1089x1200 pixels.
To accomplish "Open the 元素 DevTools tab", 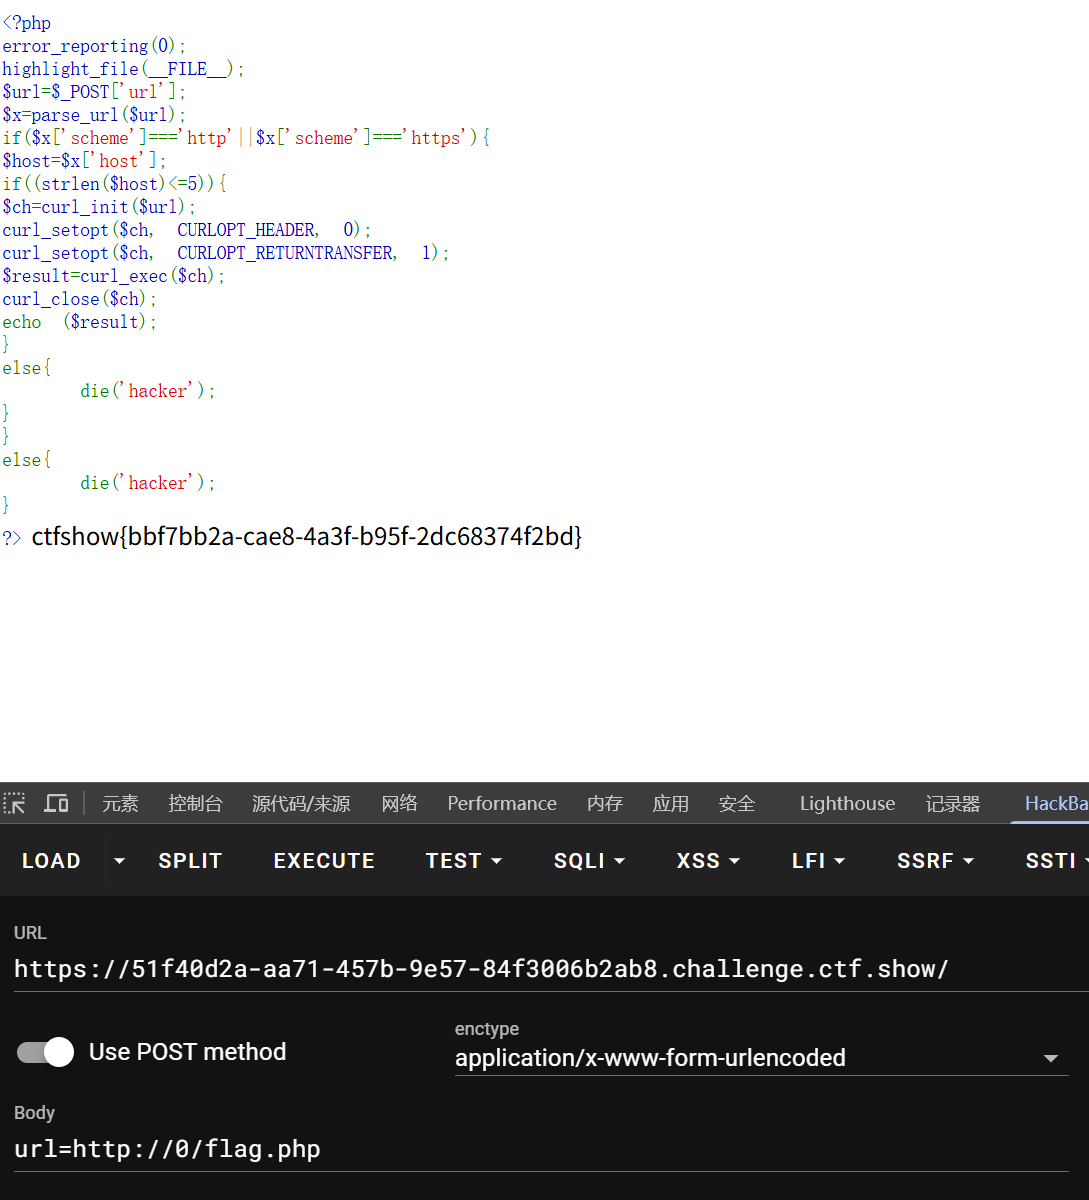I will click(120, 804).
